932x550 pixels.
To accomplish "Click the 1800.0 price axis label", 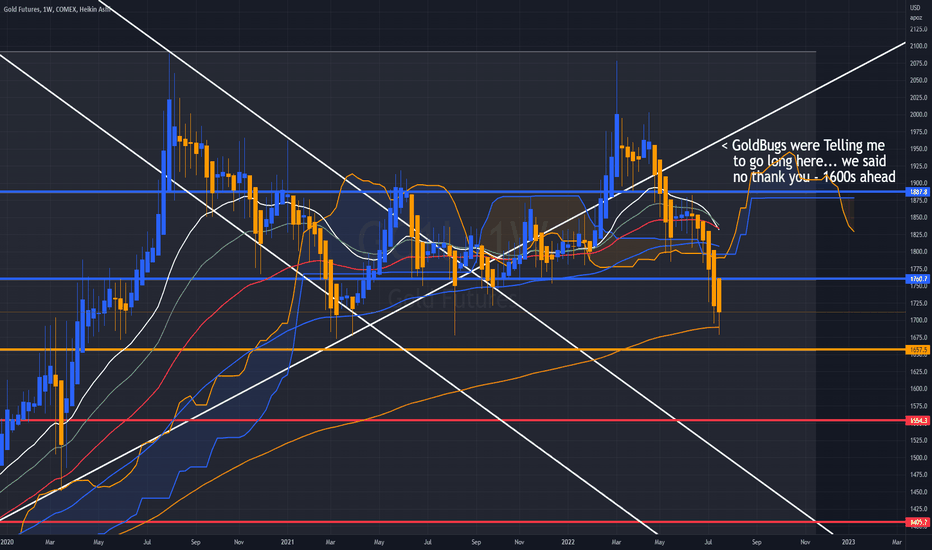I will pos(918,252).
